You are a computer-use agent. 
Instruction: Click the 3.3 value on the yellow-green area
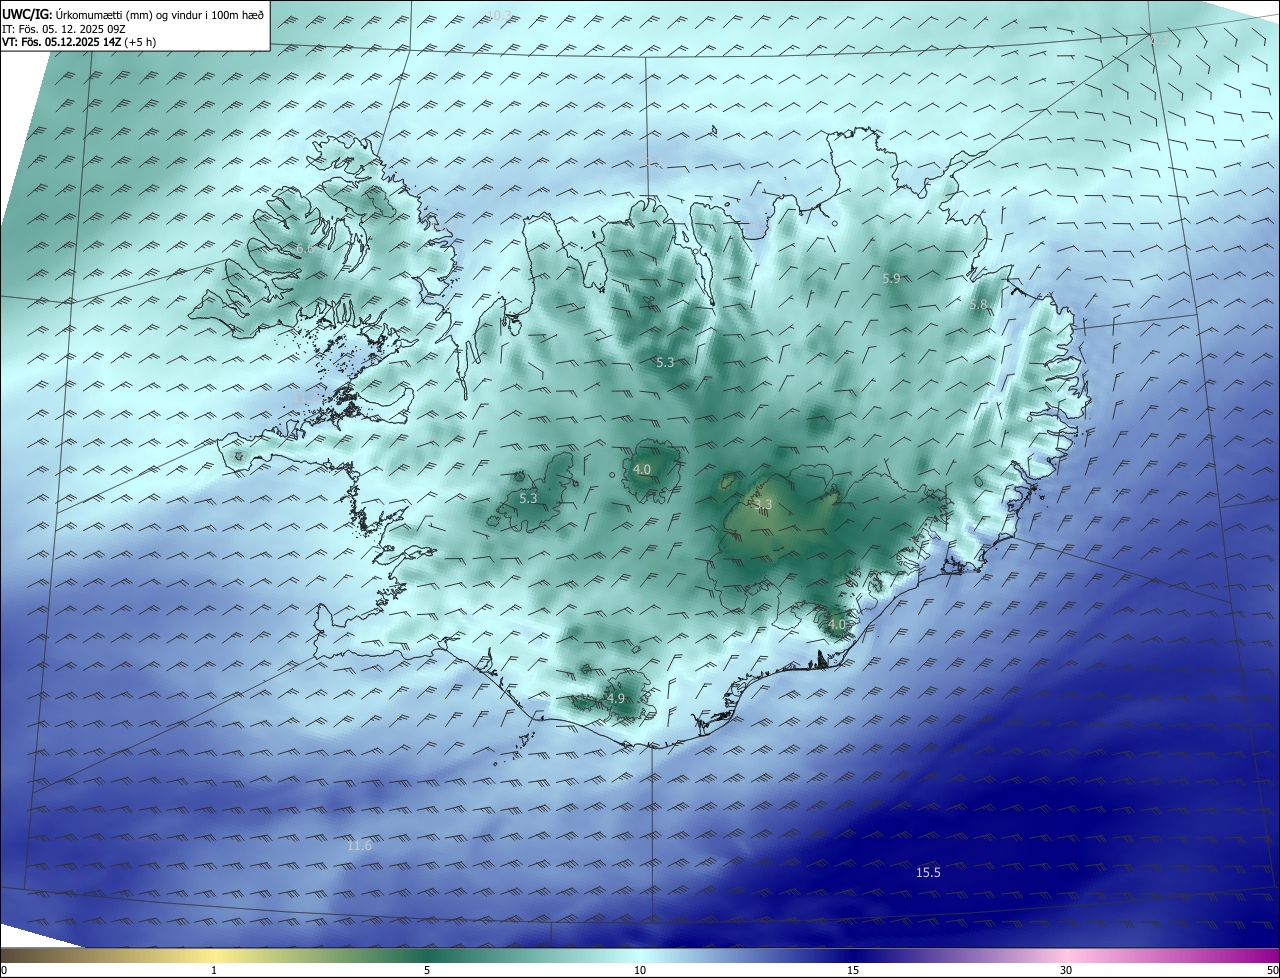(763, 504)
